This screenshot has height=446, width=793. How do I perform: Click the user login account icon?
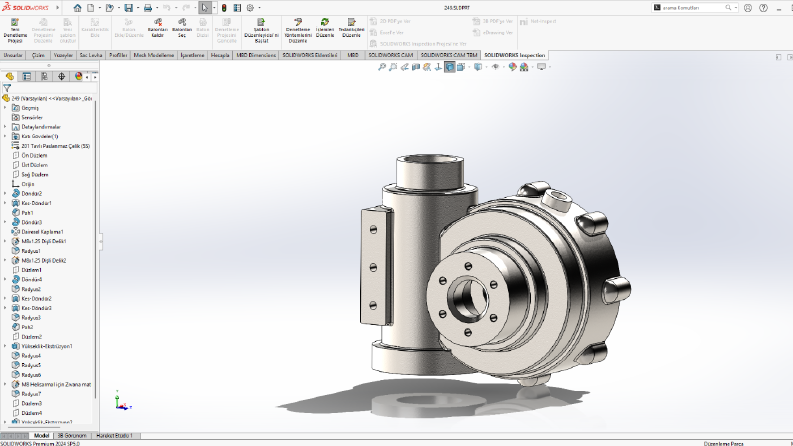click(748, 8)
